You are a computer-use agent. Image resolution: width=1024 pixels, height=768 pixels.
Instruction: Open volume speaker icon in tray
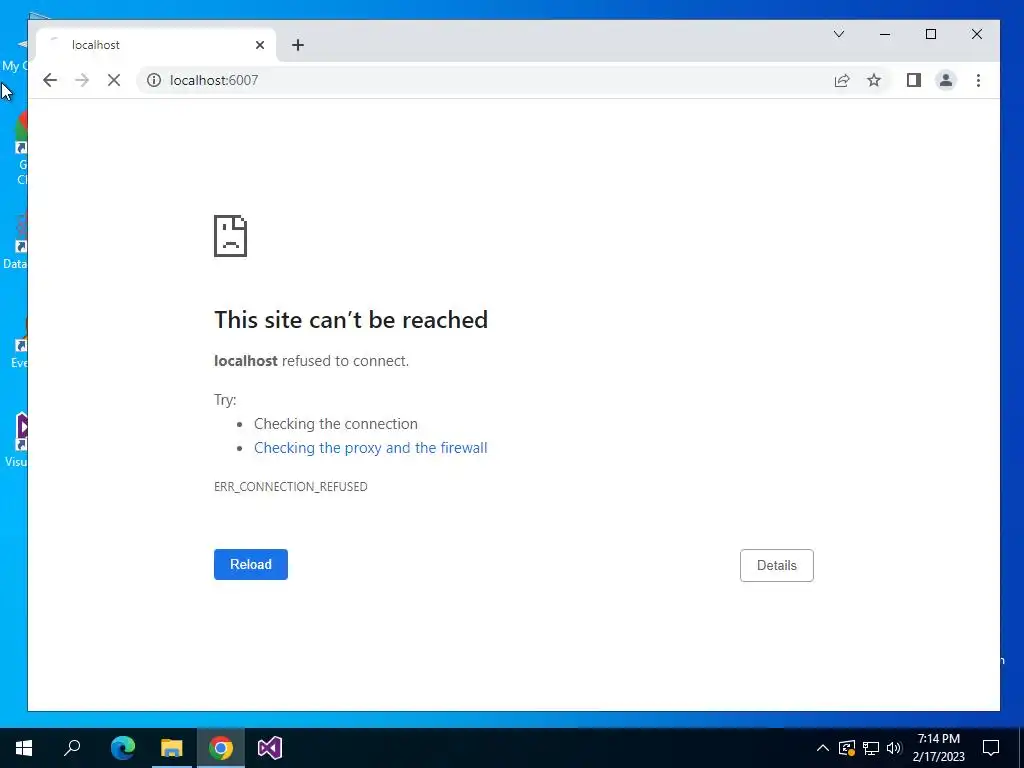pyautogui.click(x=894, y=748)
